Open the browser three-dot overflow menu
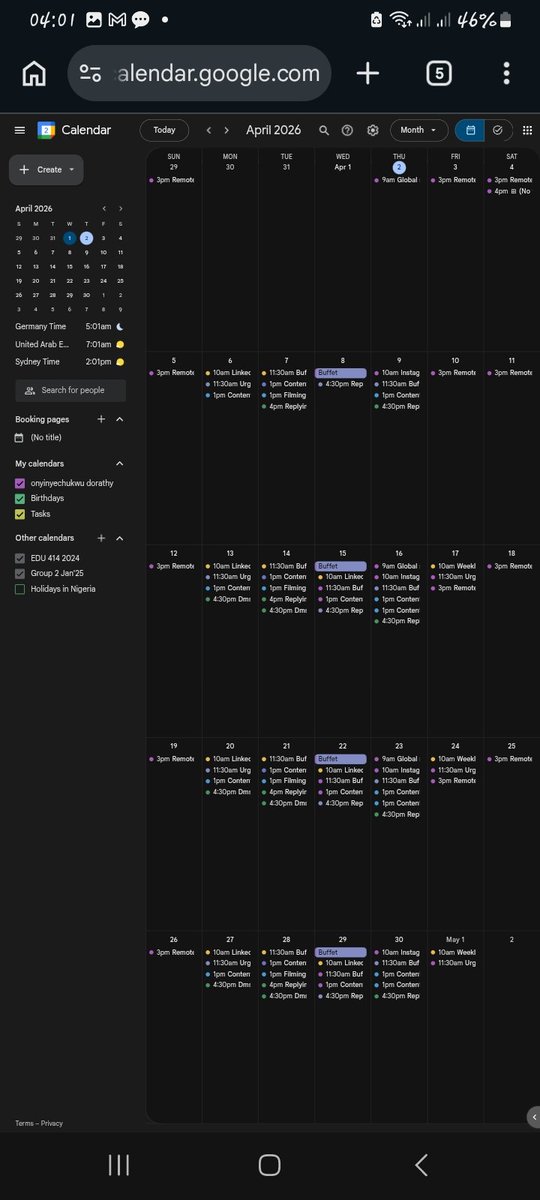The width and height of the screenshot is (540, 1200). tap(507, 73)
